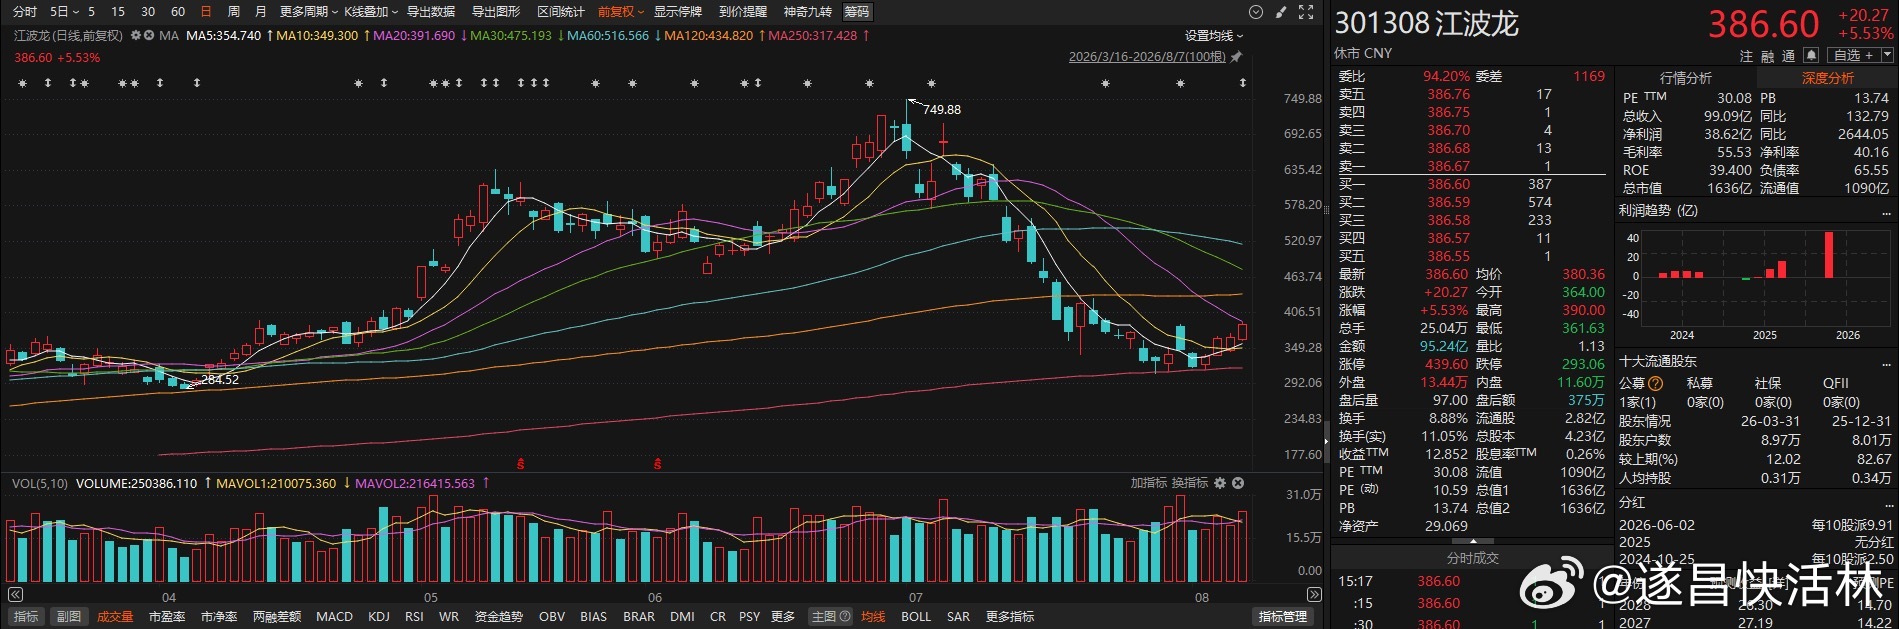Toggle 显示停牌 suspension display

point(678,12)
